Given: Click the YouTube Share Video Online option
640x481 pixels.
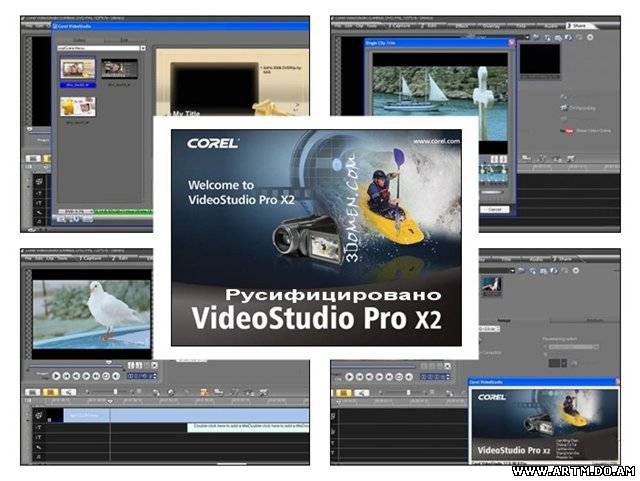Looking at the screenshot, I should point(588,131).
